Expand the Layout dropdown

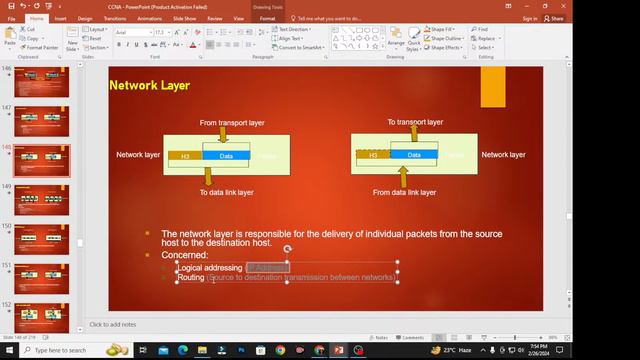click(95, 29)
